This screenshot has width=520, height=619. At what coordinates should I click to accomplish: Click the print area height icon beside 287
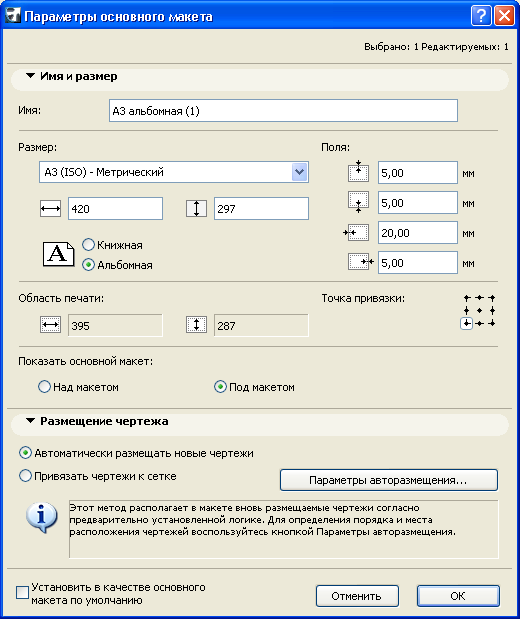click(x=196, y=325)
